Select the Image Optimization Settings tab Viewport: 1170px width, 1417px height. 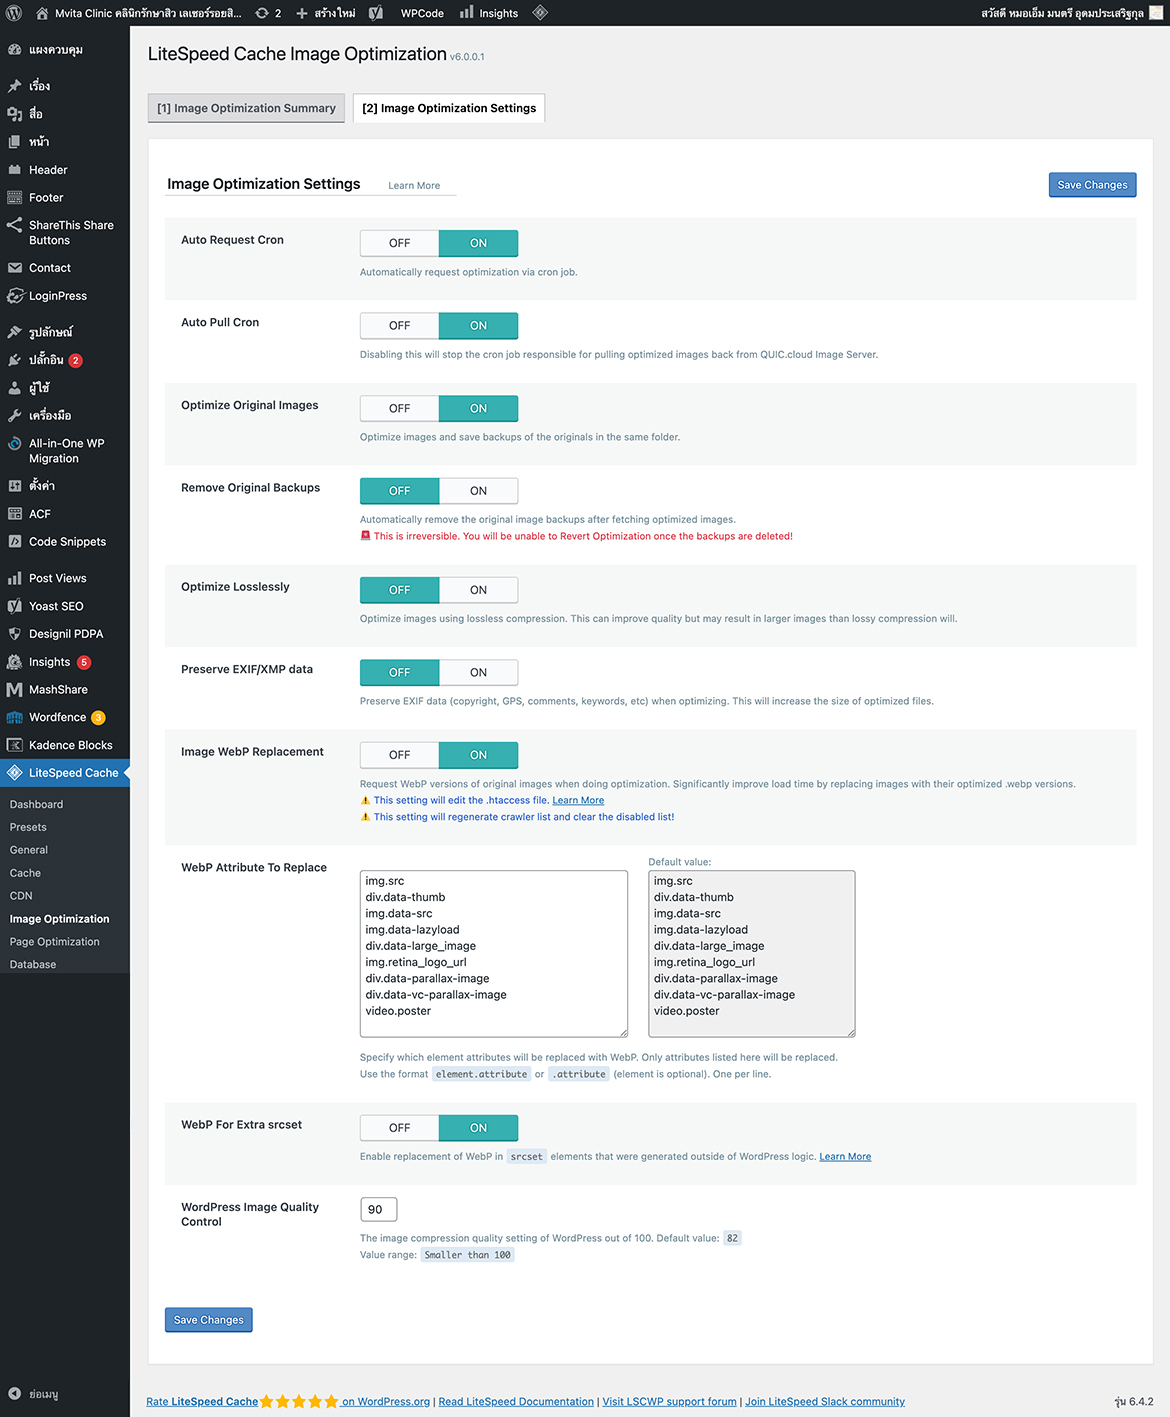[449, 108]
